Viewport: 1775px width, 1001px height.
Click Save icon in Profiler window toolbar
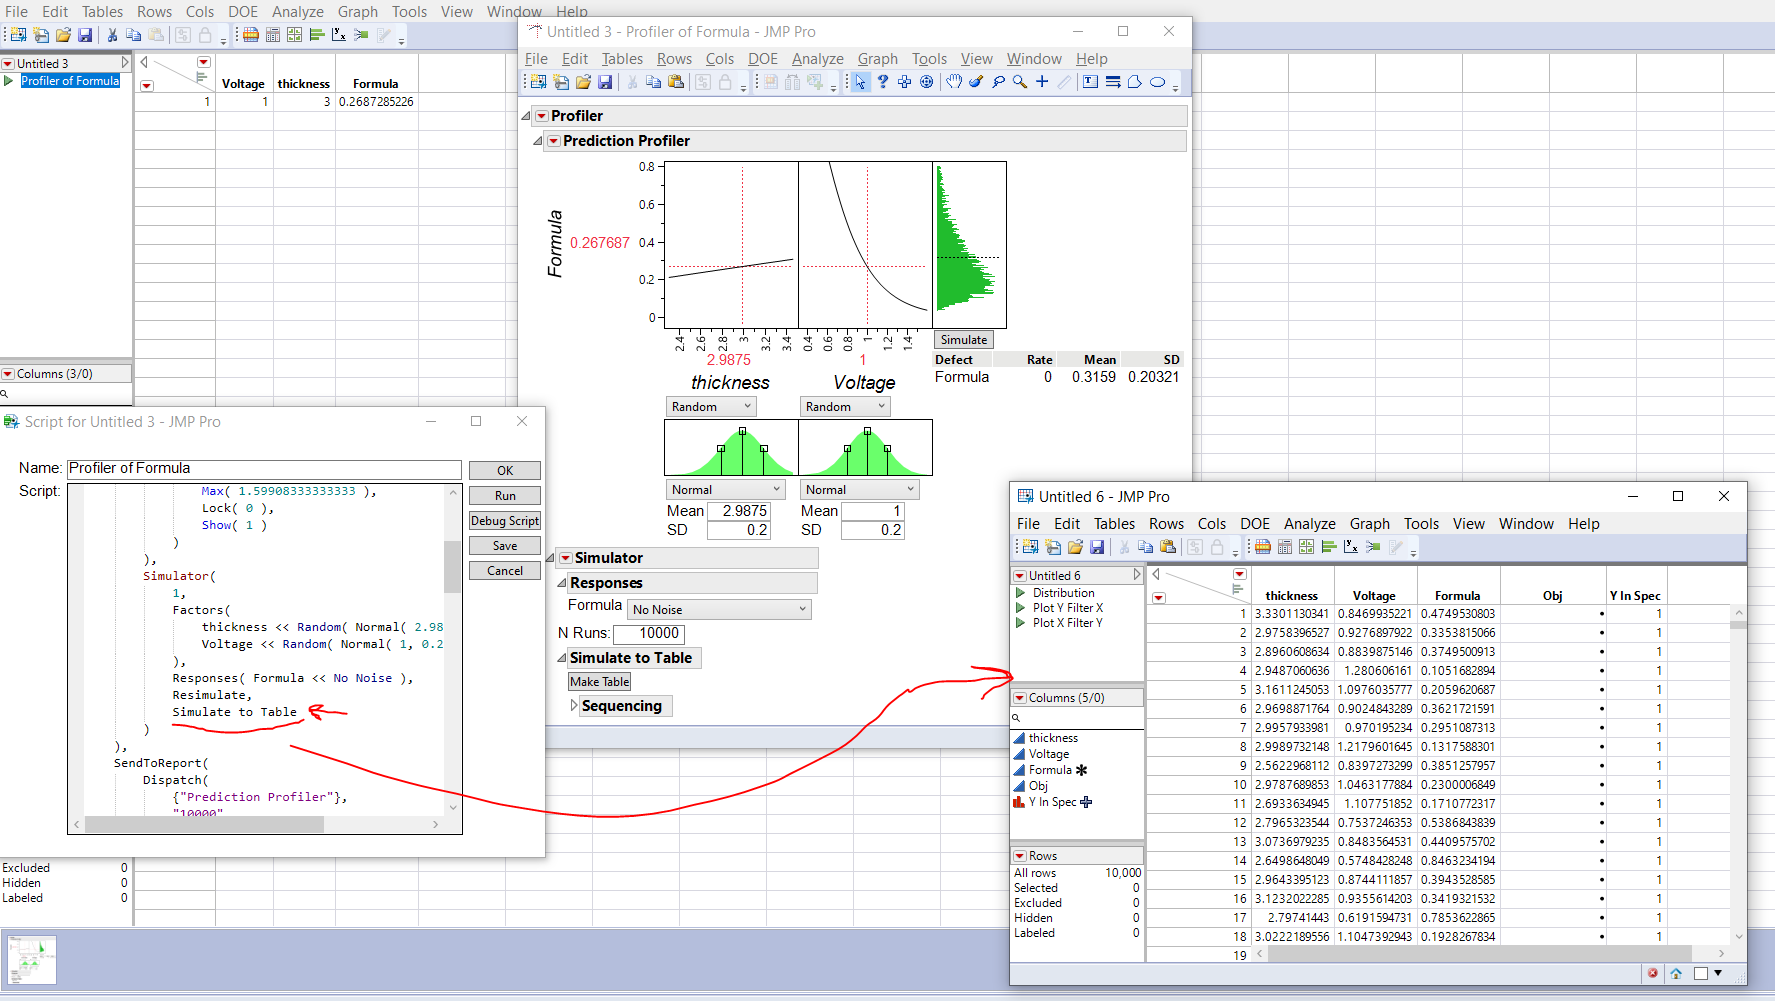pyautogui.click(x=605, y=82)
